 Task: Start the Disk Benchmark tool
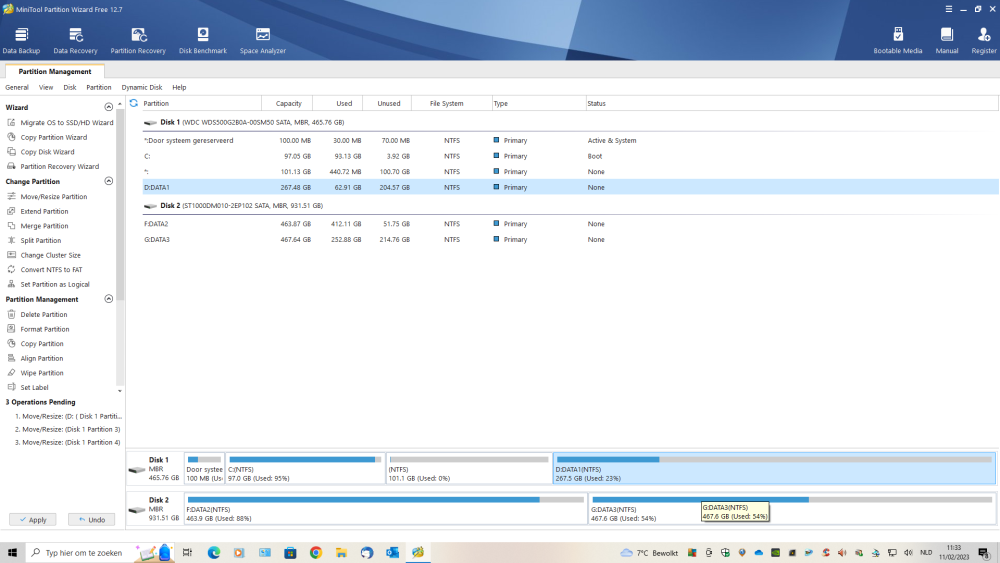[x=203, y=40]
